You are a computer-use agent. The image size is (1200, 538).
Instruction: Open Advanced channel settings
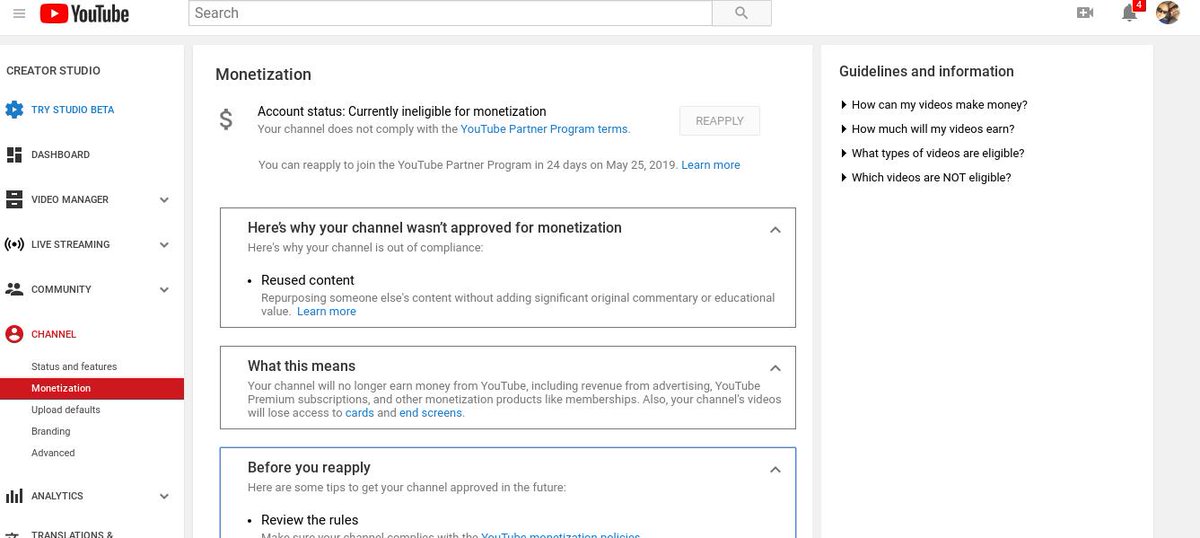(x=53, y=453)
